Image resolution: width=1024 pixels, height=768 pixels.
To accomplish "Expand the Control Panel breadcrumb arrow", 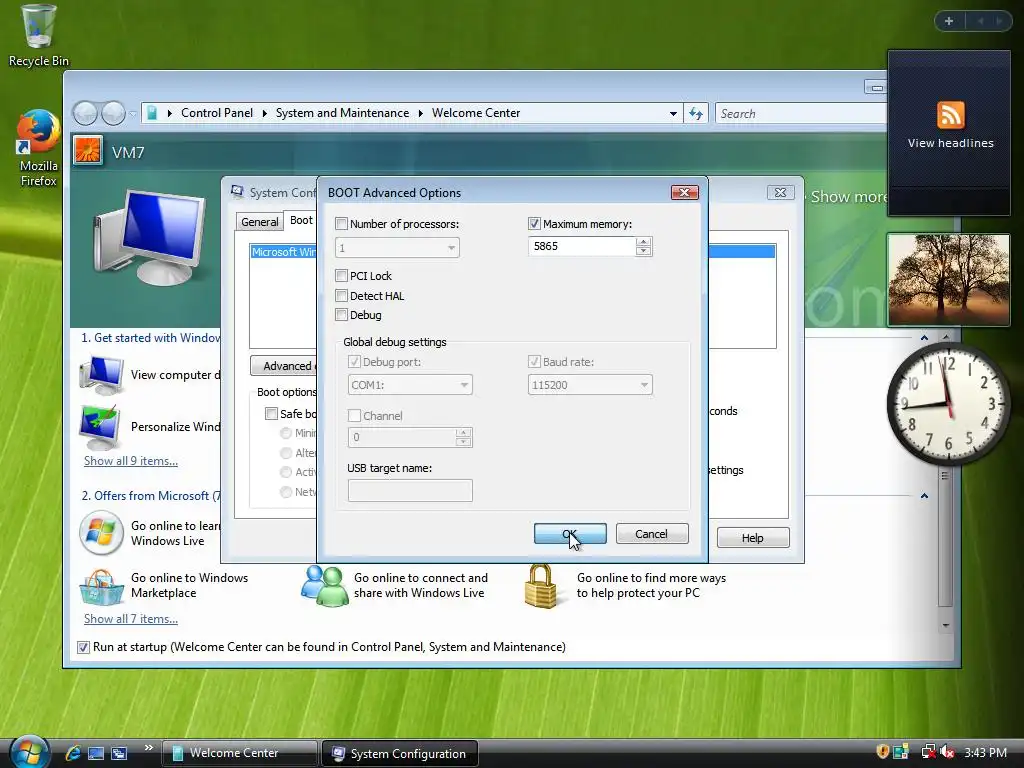I will pyautogui.click(x=264, y=114).
